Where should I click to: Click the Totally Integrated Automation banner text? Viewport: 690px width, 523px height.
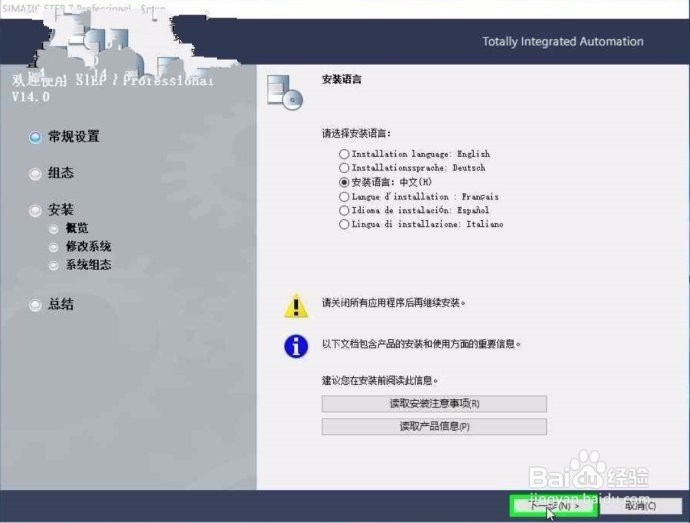click(563, 41)
